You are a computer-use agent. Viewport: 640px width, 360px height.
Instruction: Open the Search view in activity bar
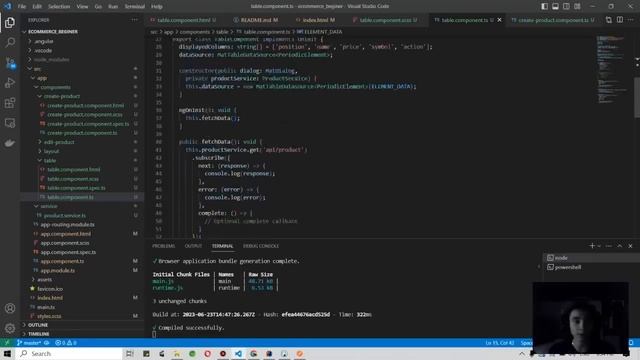coord(10,42)
